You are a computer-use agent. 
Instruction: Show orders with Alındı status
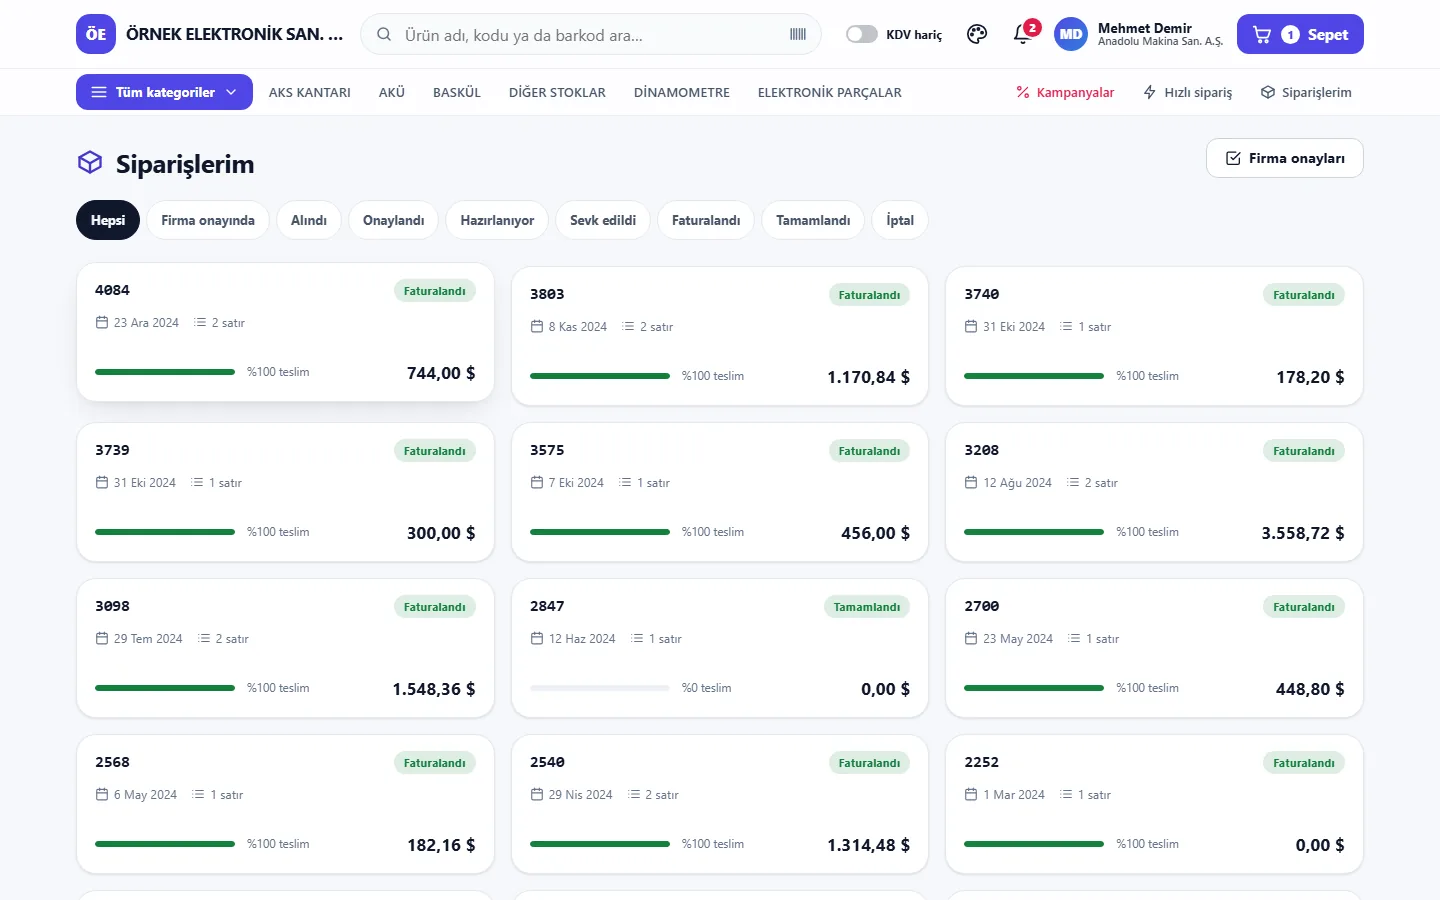tap(309, 220)
